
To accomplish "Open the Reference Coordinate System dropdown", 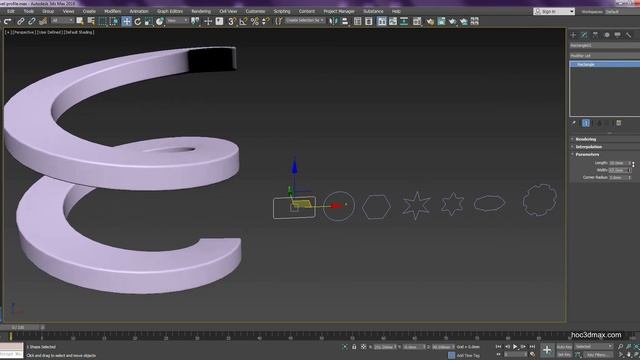I will click(177, 20).
